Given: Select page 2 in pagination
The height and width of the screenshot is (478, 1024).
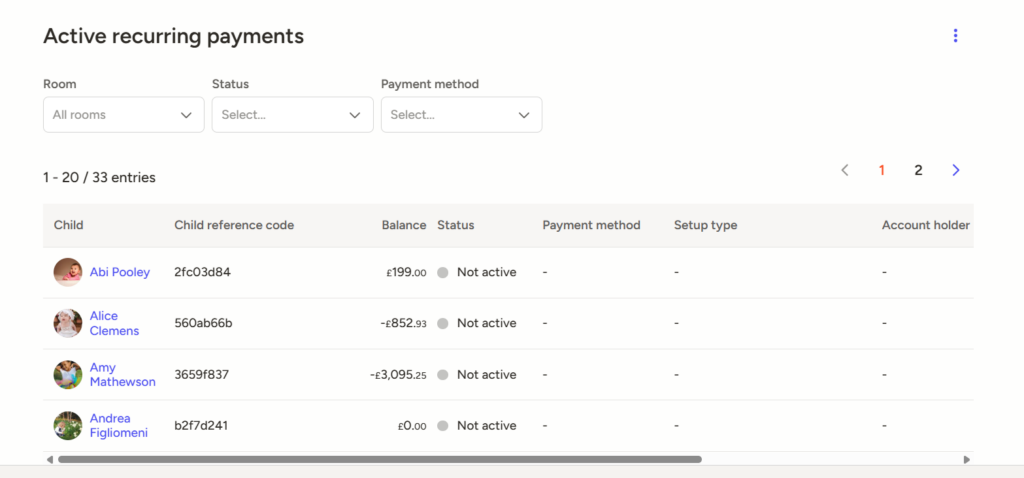Looking at the screenshot, I should [918, 170].
